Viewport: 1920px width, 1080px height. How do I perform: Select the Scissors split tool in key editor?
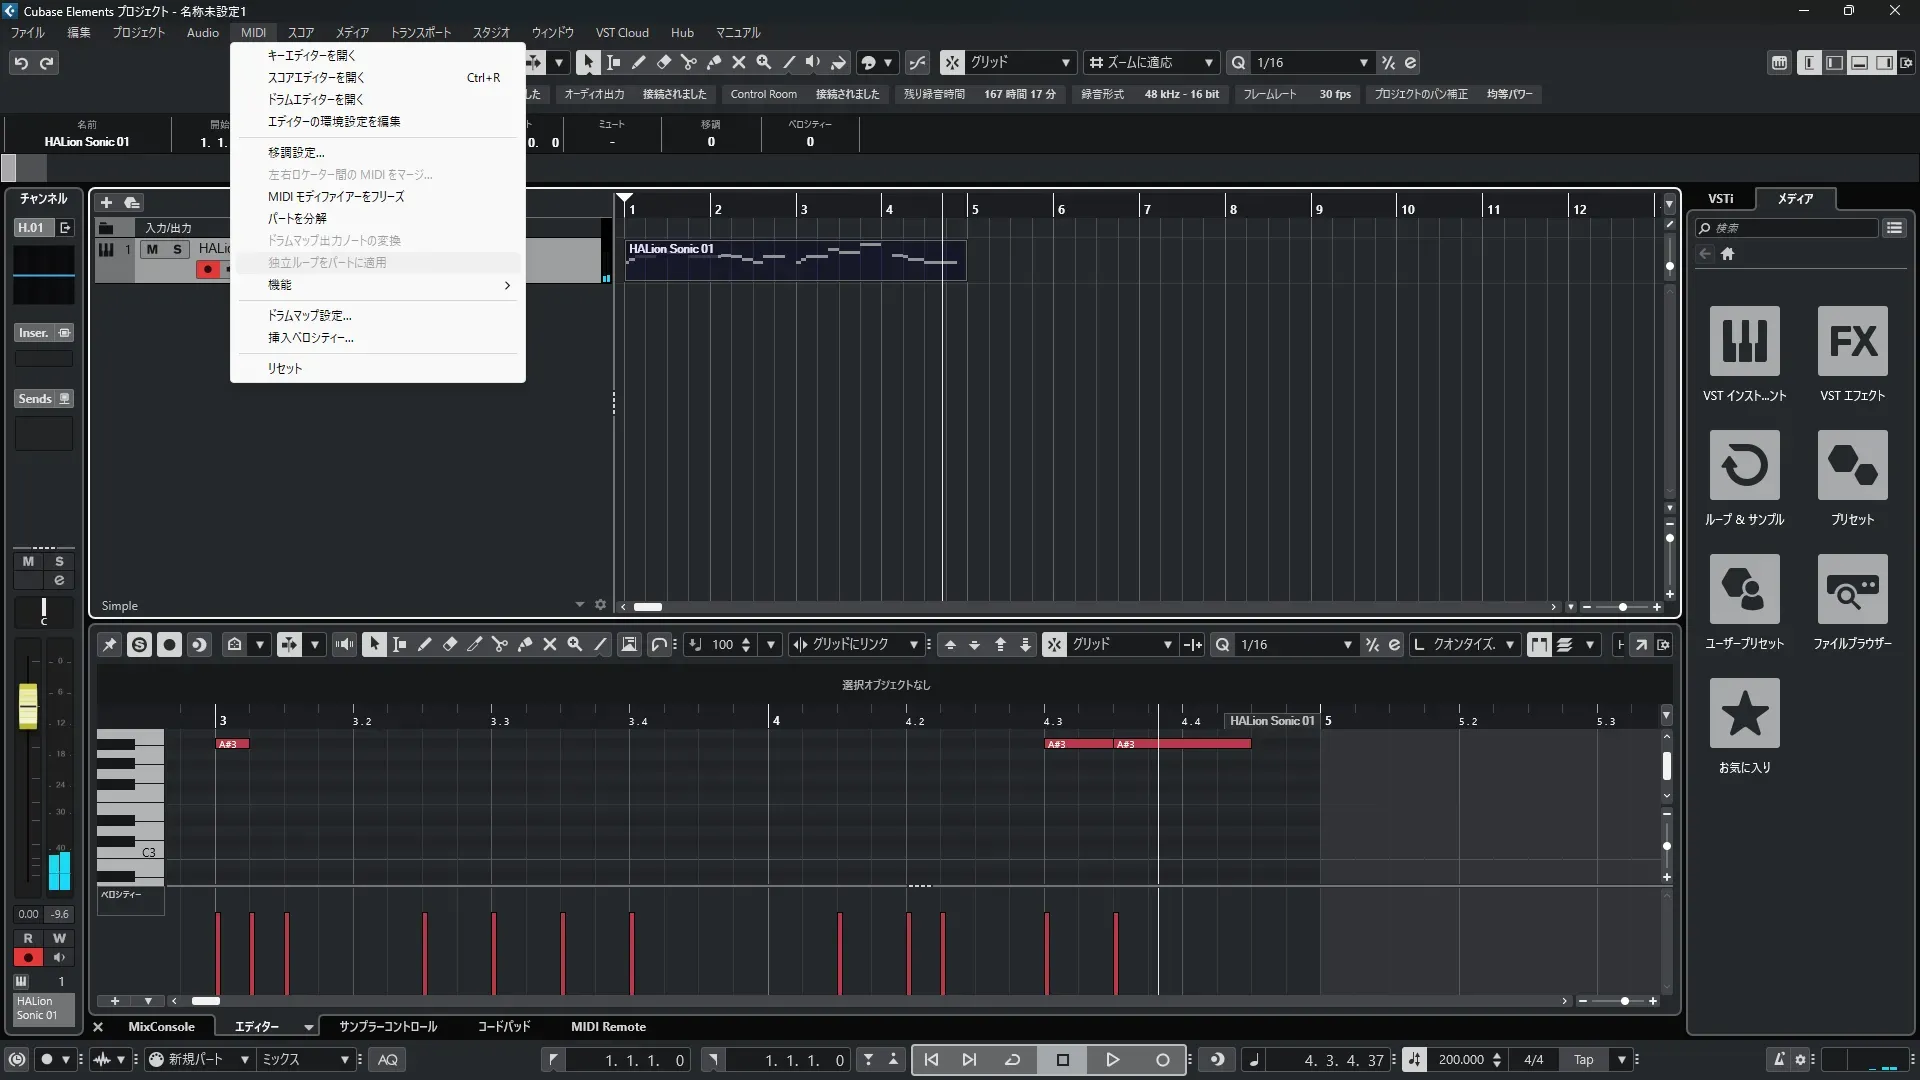(499, 645)
